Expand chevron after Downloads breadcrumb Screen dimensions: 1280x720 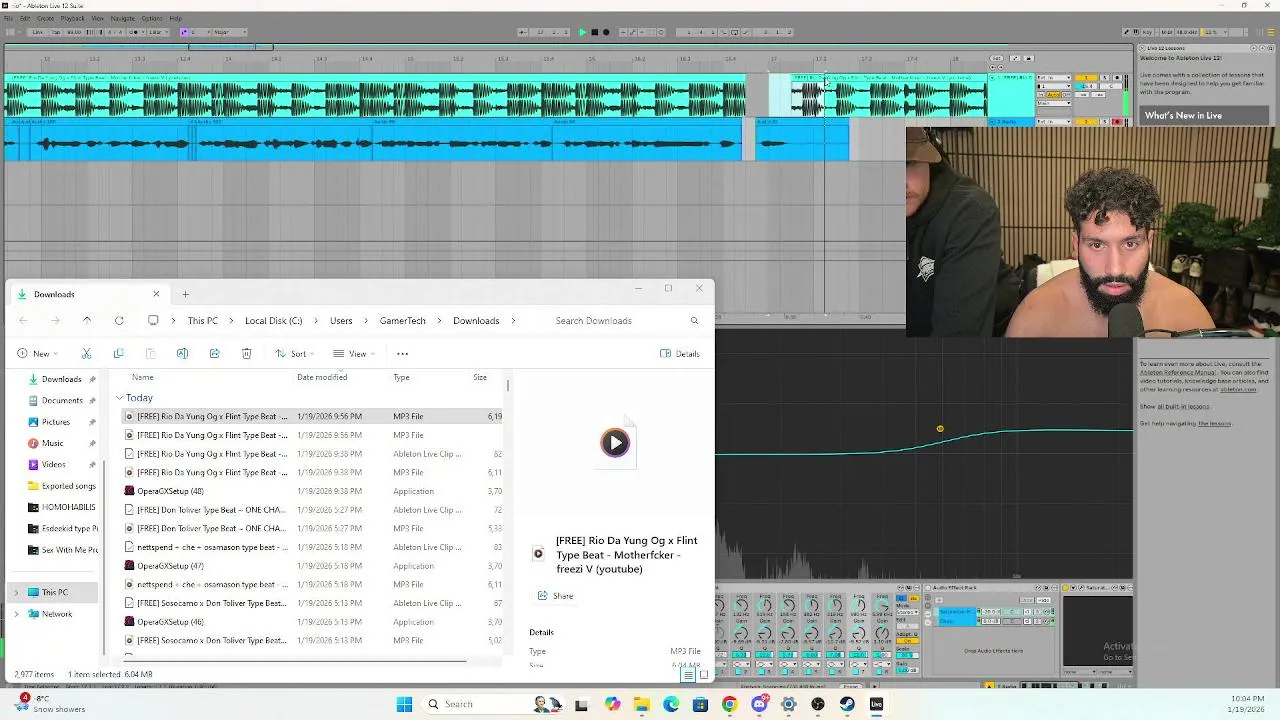pyautogui.click(x=514, y=321)
